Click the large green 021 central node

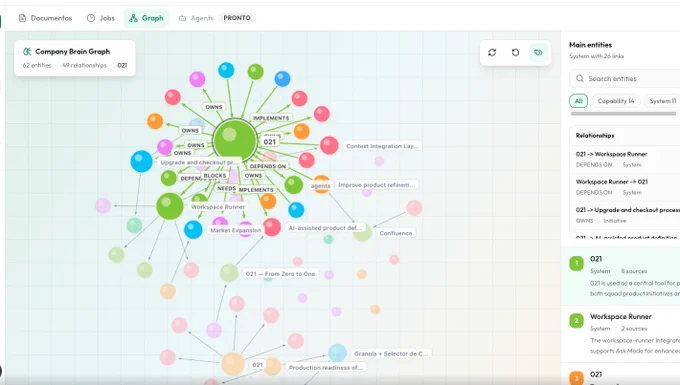pos(235,140)
